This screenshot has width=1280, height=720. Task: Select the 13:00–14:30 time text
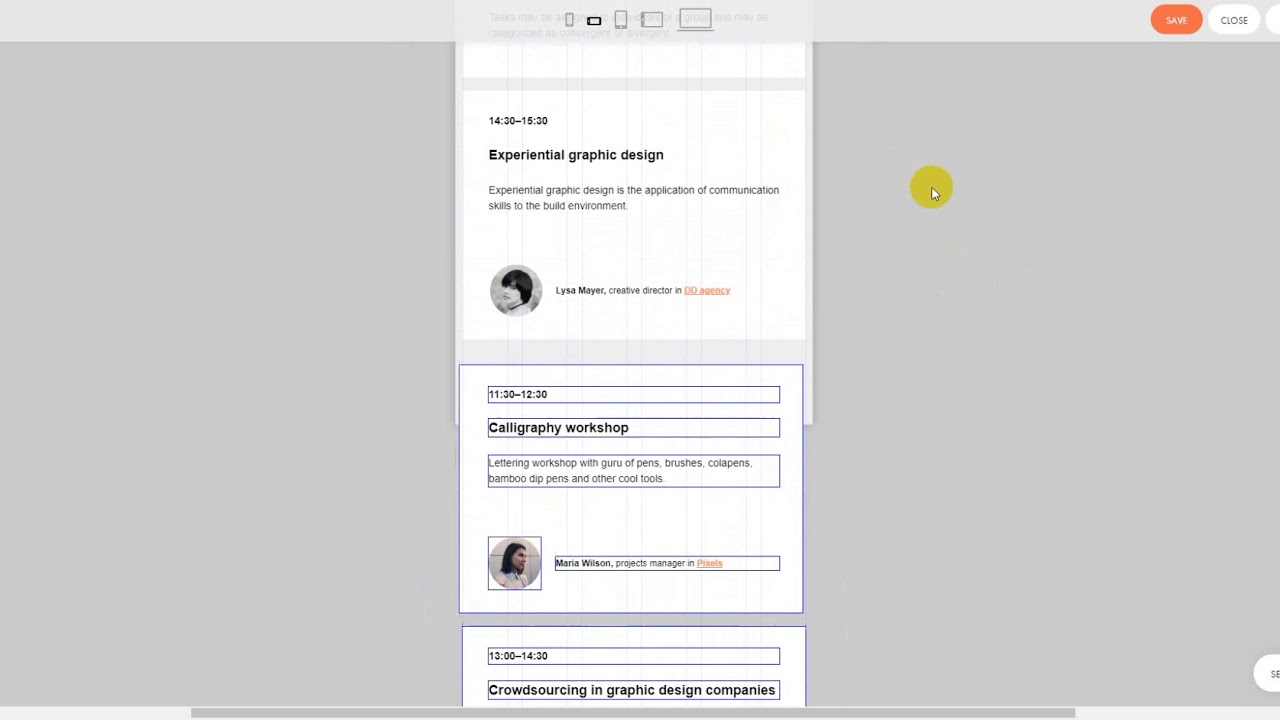(634, 656)
